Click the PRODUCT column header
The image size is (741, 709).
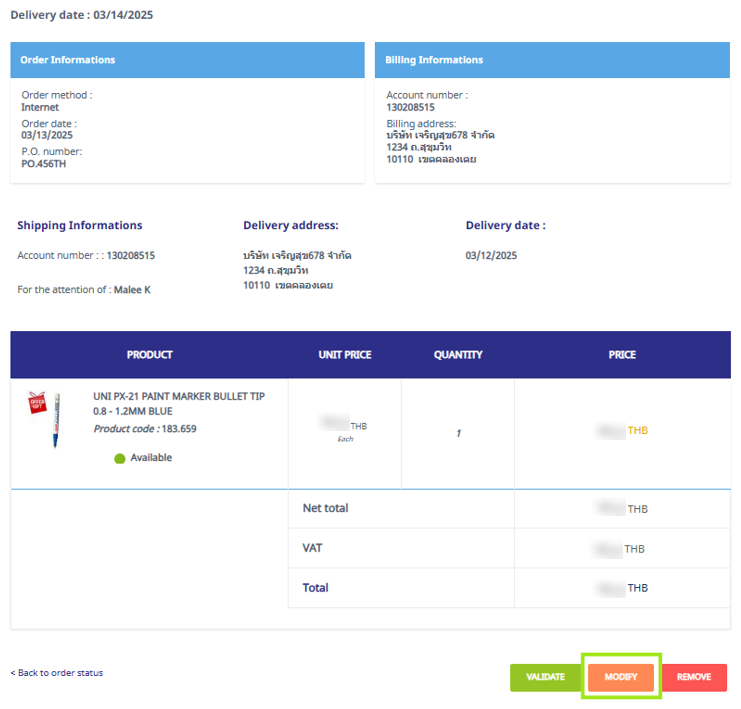149,355
